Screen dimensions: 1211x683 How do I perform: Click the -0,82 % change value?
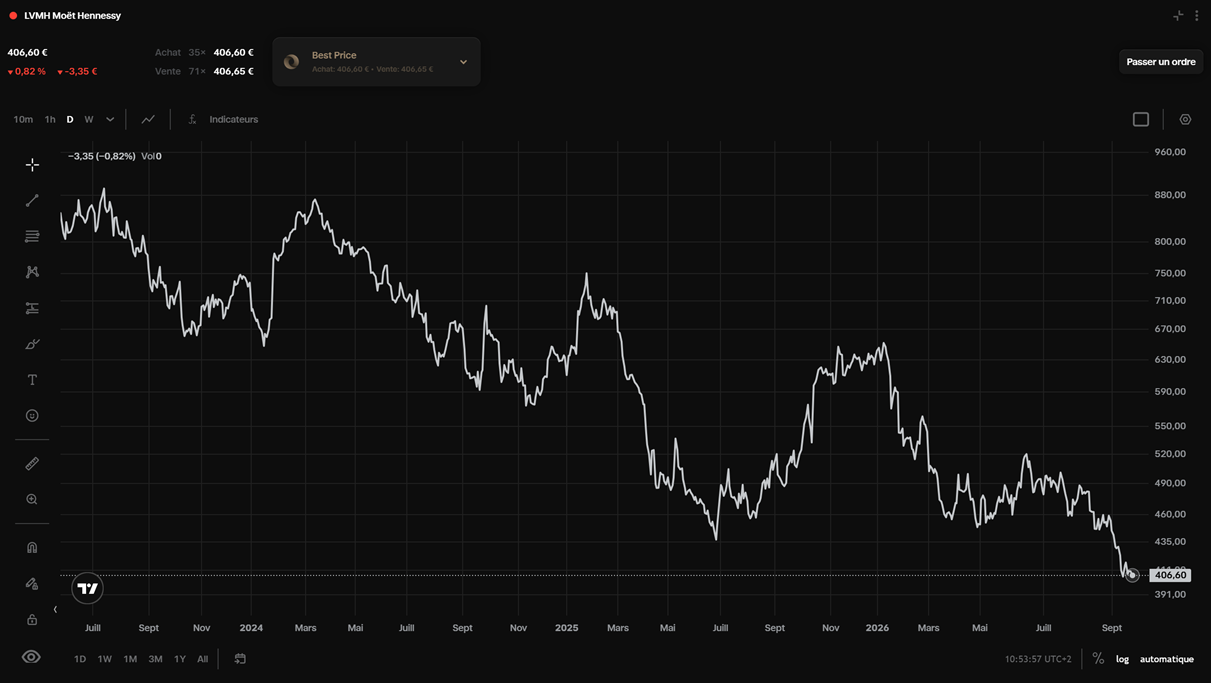[x=27, y=71]
